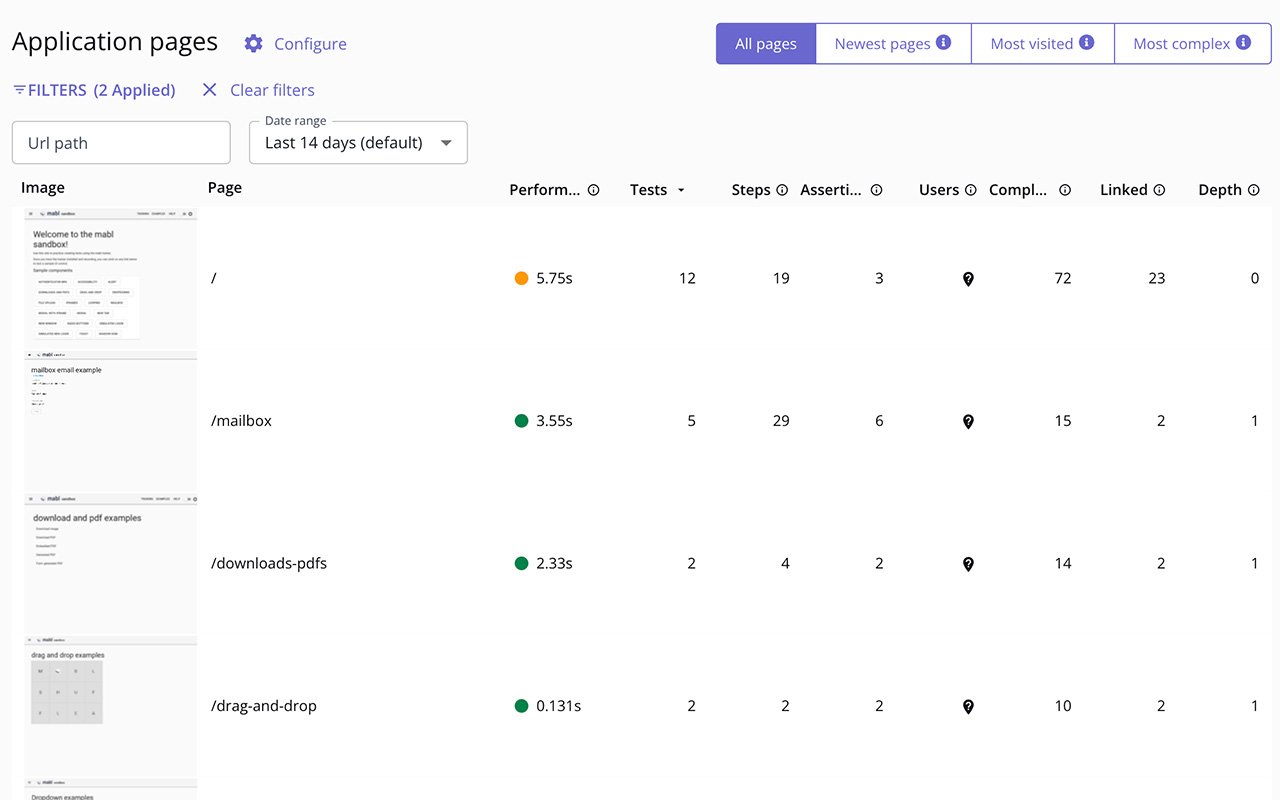Screen dimensions: 1280x800
Task: Sort by Tests column arrow
Action: pos(681,190)
